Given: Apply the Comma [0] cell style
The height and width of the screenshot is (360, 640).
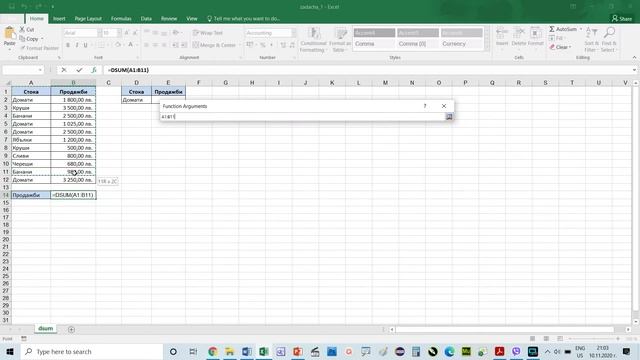Looking at the screenshot, I should (x=418, y=44).
